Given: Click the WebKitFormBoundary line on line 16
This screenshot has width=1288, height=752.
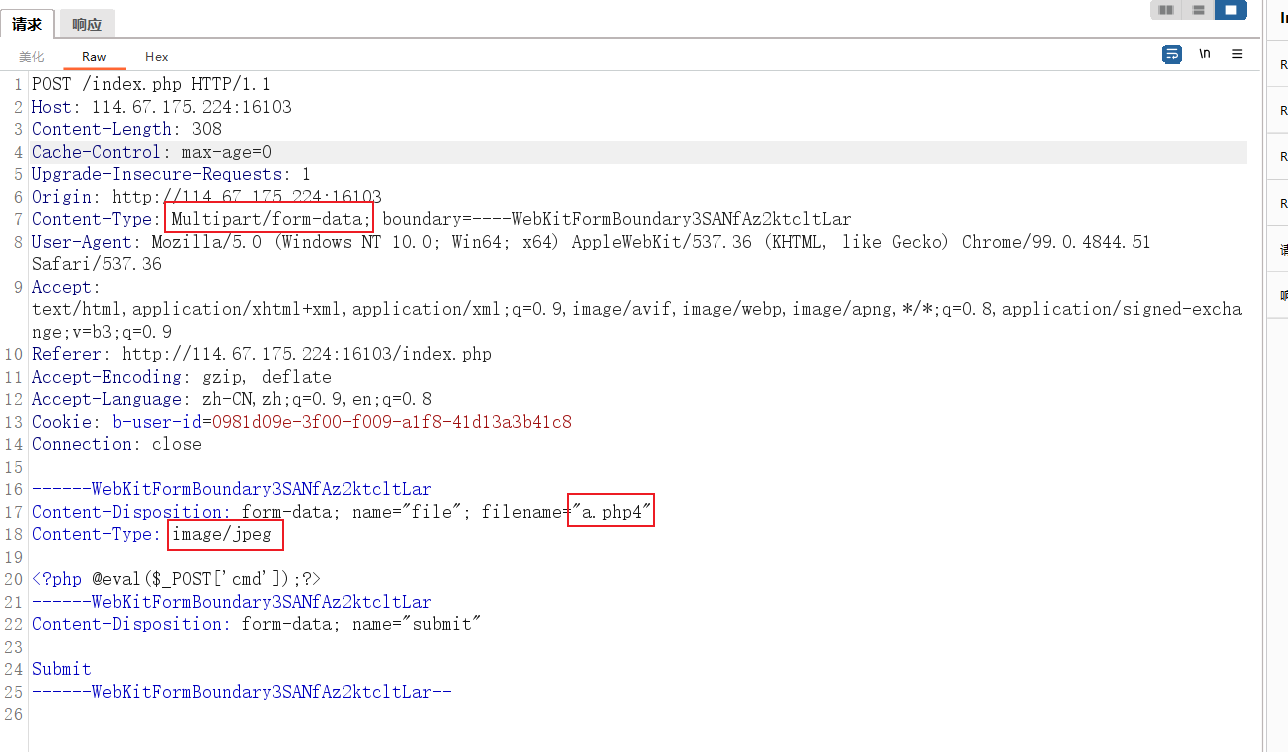Looking at the screenshot, I should click(232, 489).
